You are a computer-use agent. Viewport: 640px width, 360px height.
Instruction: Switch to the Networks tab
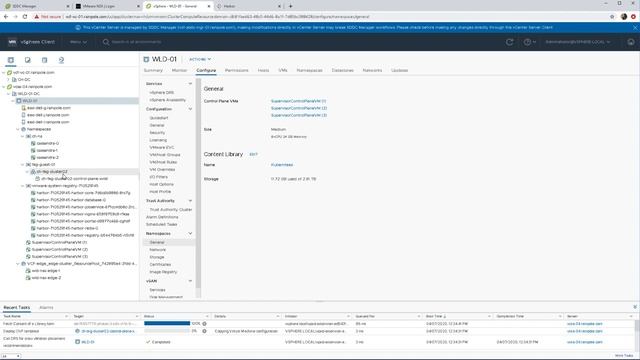tap(372, 70)
